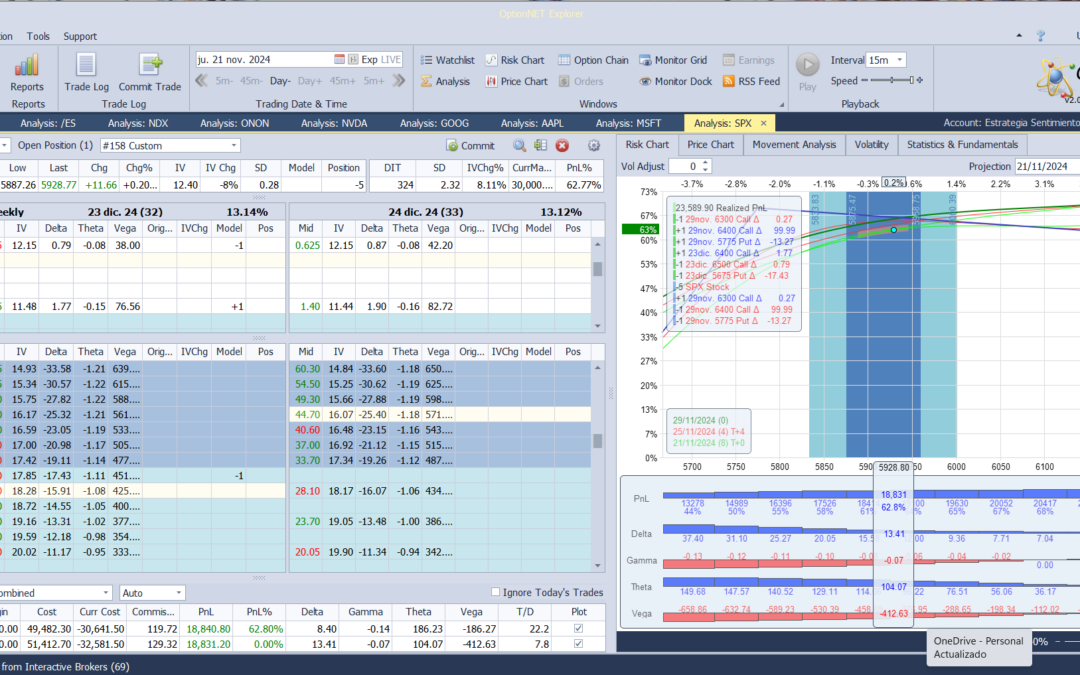1080x675 pixels.
Task: Click the red delete icon beside Commit
Action: (562, 145)
